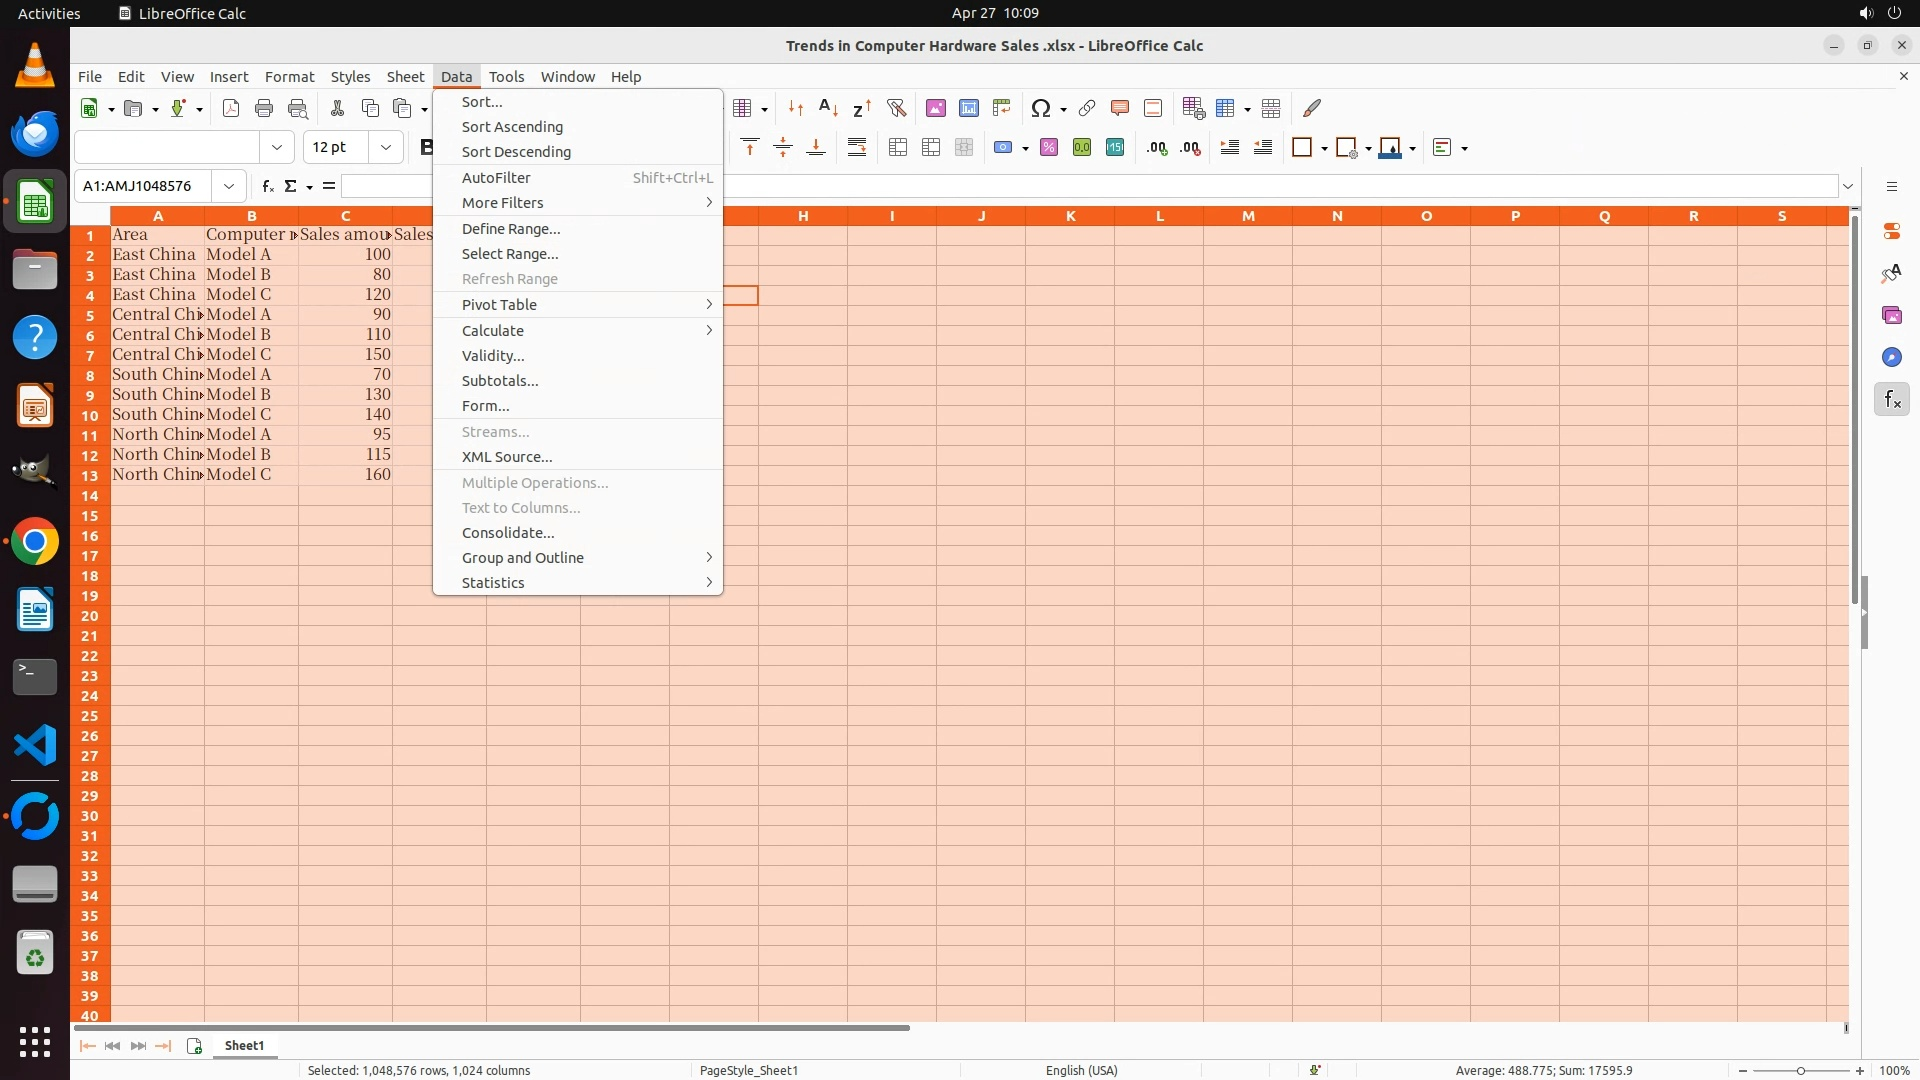1920x1080 pixels.
Task: Expand the Name Box dropdown arrow
Action: [229, 186]
